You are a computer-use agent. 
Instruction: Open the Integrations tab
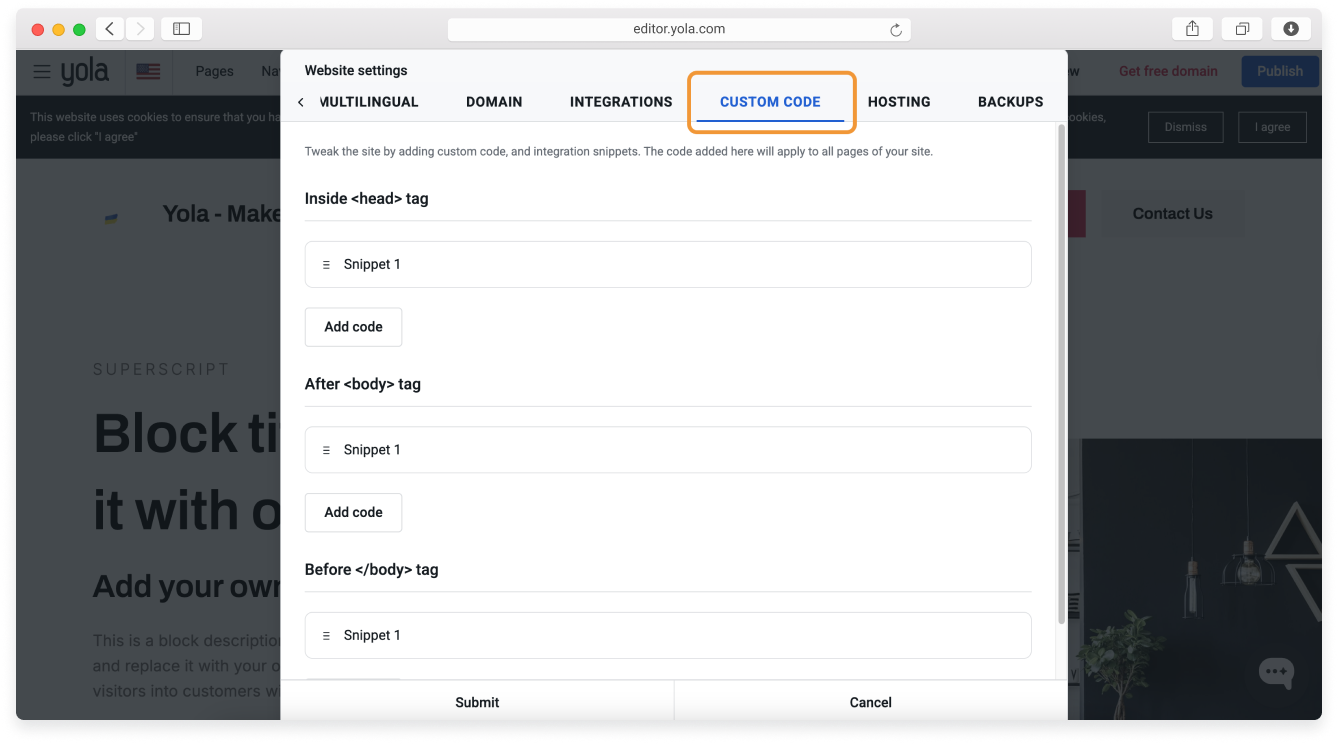pyautogui.click(x=621, y=102)
